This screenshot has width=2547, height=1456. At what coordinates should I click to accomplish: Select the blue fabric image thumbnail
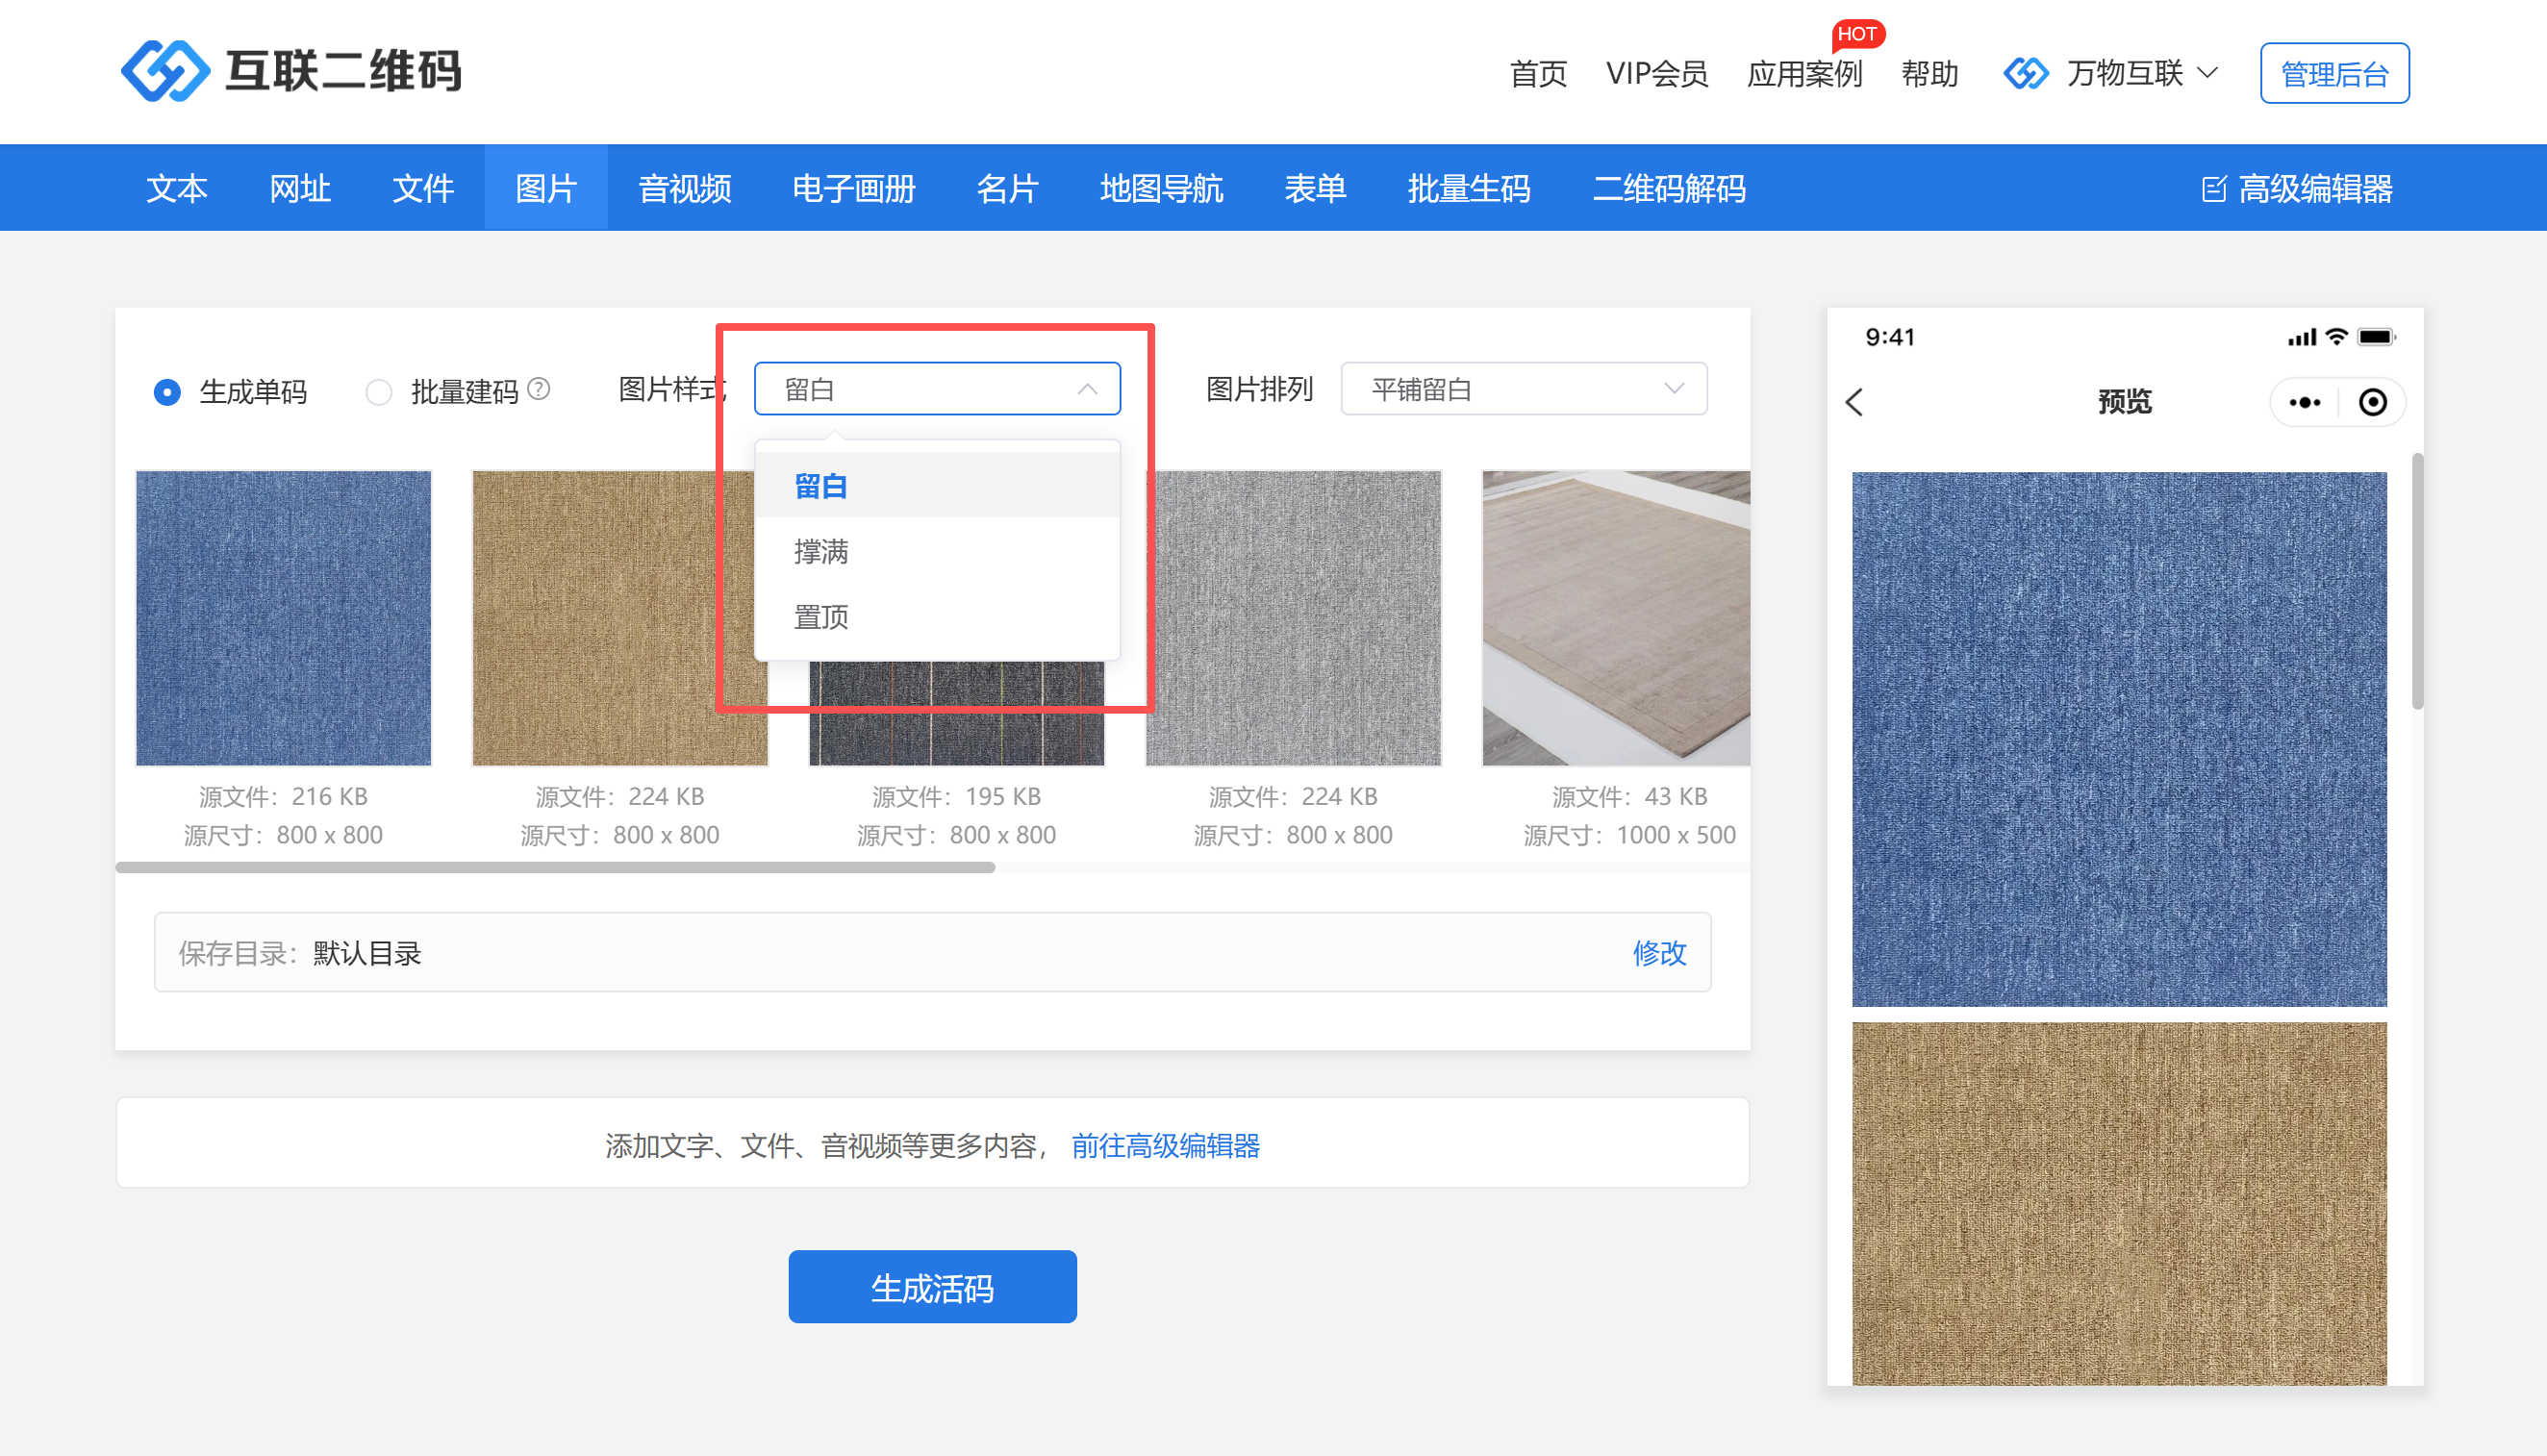(284, 618)
